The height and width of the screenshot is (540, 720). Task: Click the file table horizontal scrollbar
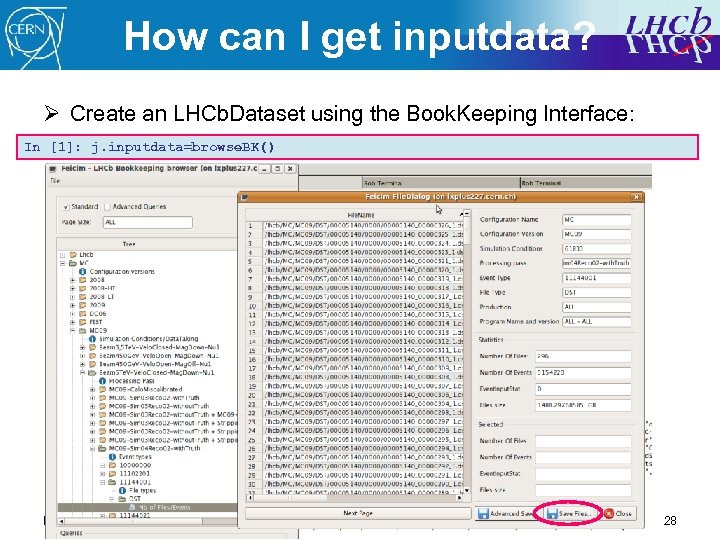coord(355,497)
